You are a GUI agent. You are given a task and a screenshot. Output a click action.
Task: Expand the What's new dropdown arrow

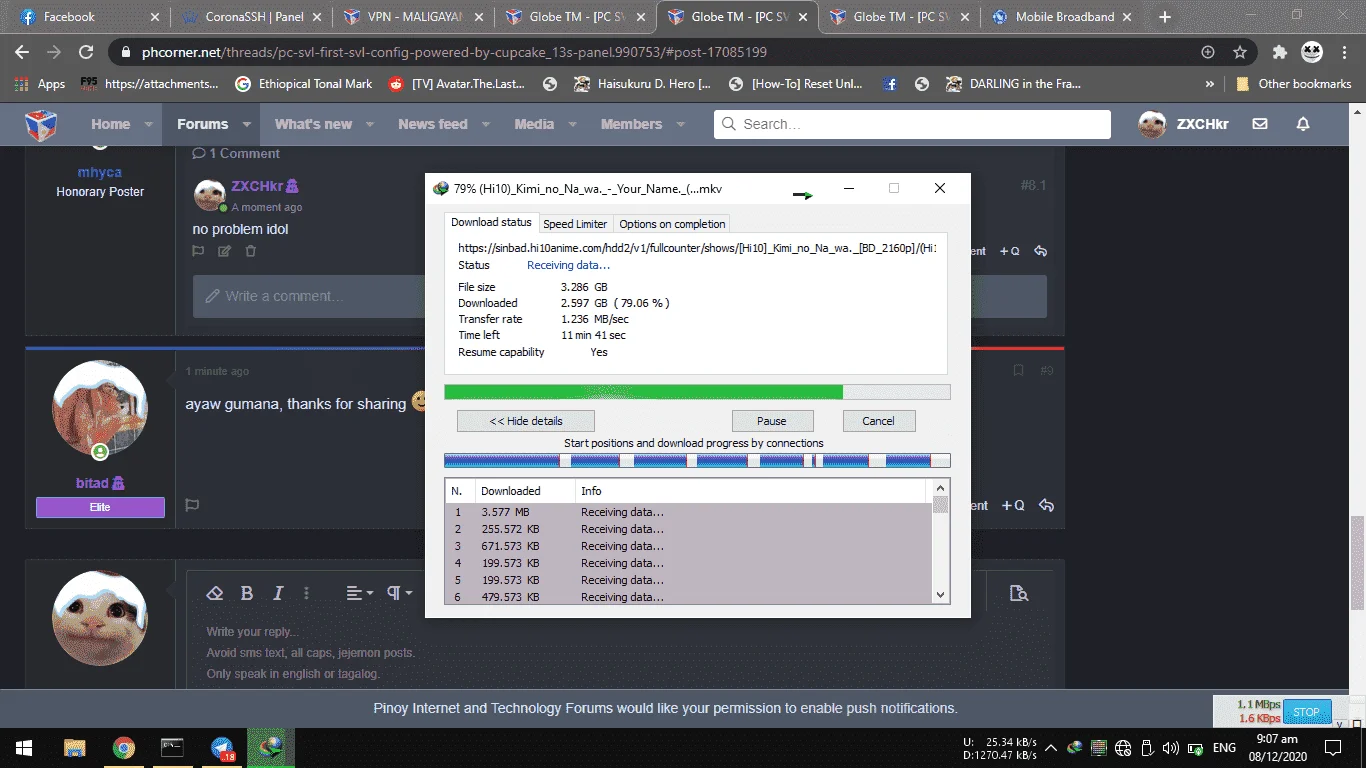[x=369, y=124]
